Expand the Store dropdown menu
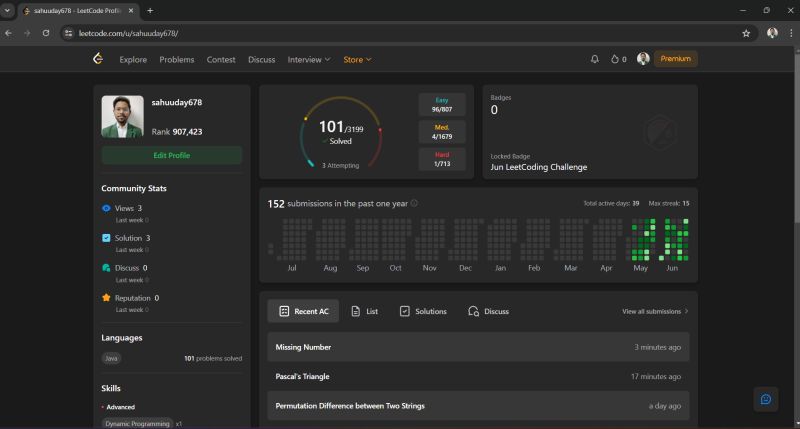This screenshot has width=800, height=429. [357, 59]
